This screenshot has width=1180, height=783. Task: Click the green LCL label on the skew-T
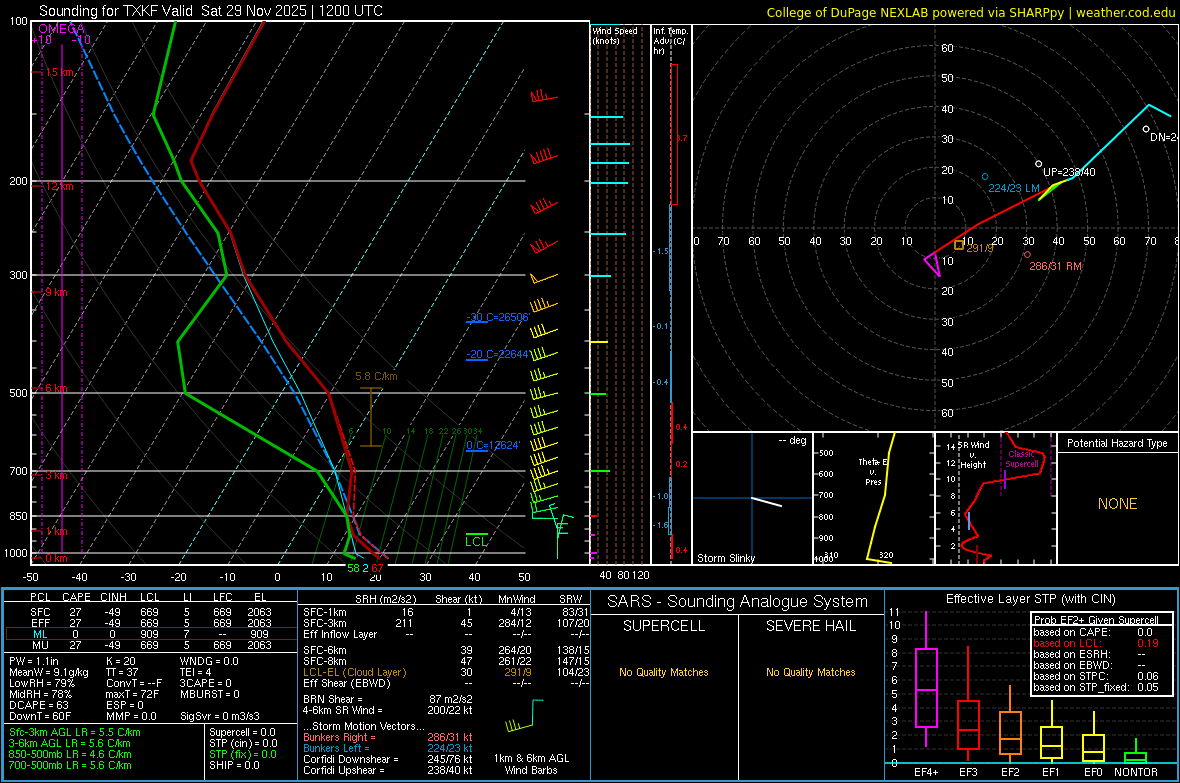(x=476, y=541)
